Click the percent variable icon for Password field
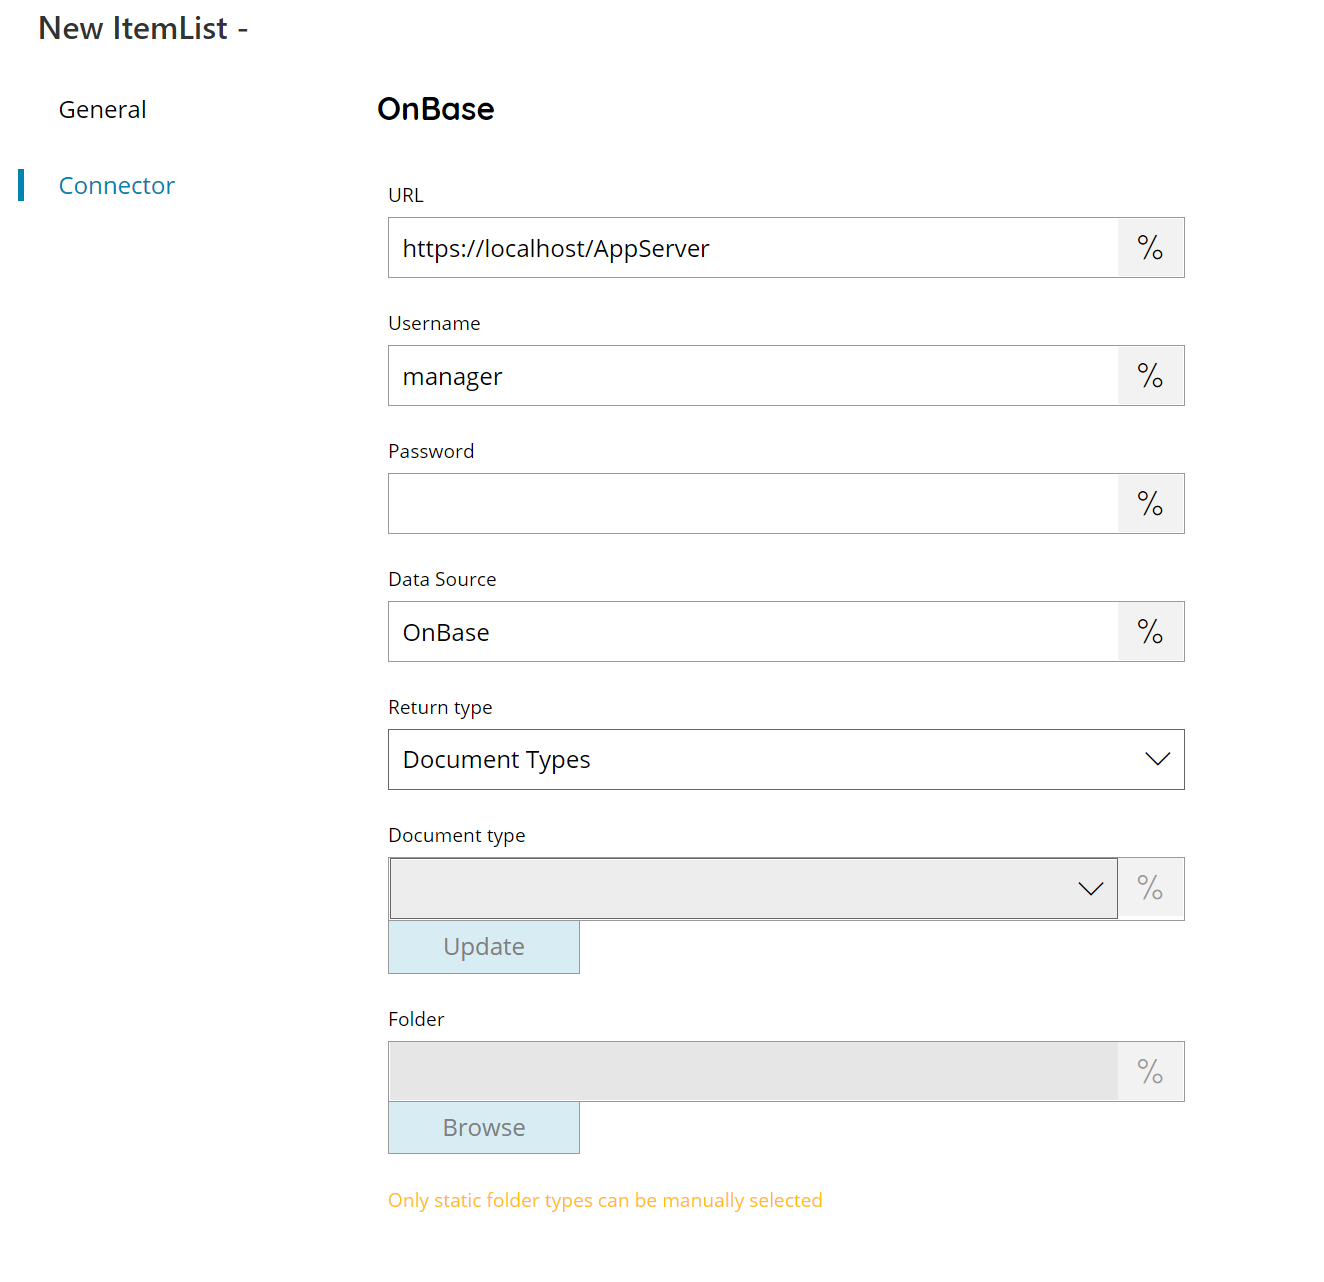 1150,504
